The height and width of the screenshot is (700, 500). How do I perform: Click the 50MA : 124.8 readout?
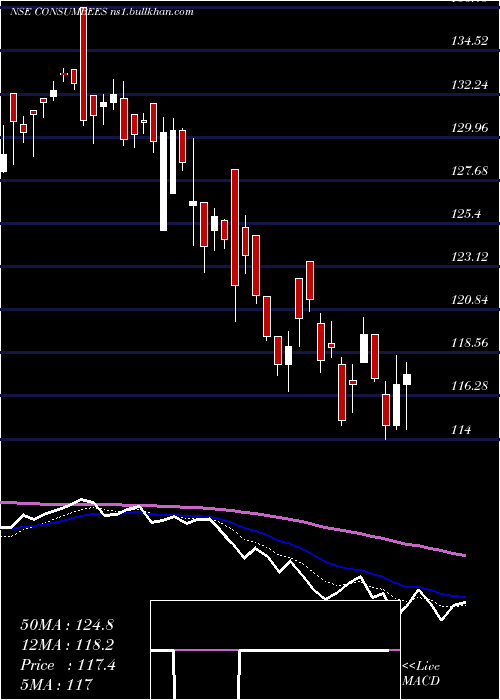click(67, 625)
